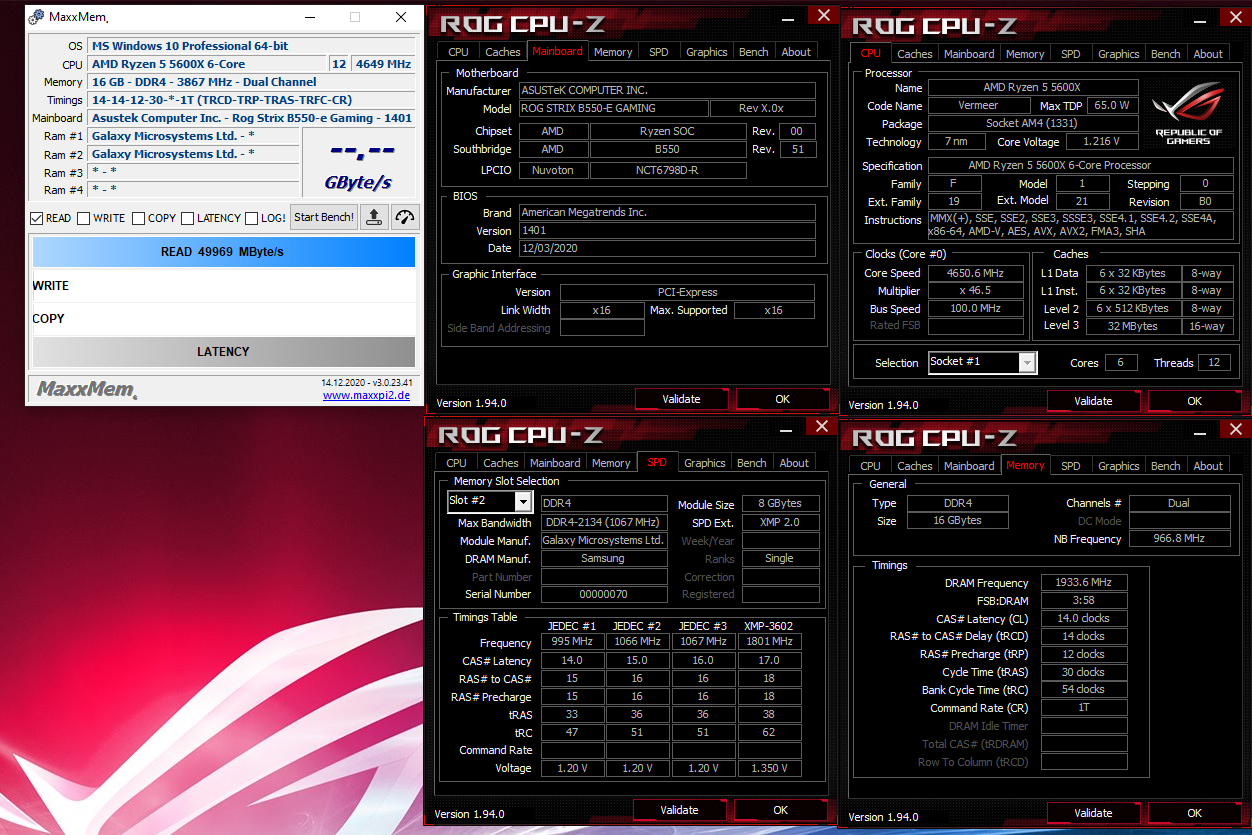The height and width of the screenshot is (835, 1252).
Task: Close the CPU-Z Mainboard window
Action: pos(822,15)
